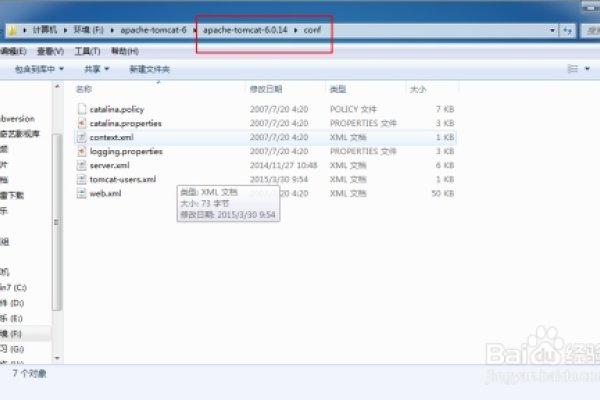Select the (G:) drive in sidebar
The image size is (600, 400).
point(12,349)
